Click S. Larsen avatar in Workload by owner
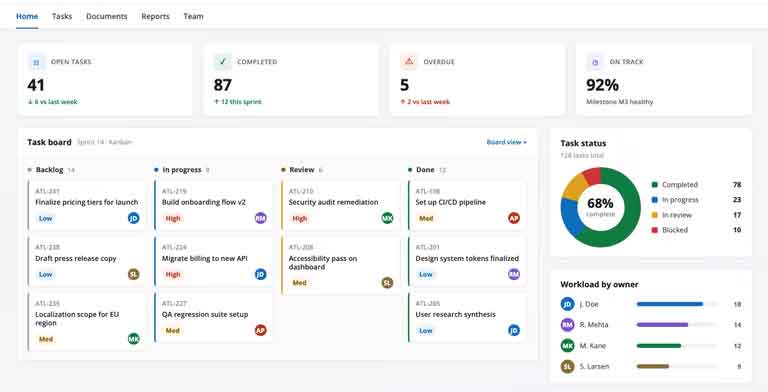Viewport: 768px width, 392px height. point(567,366)
